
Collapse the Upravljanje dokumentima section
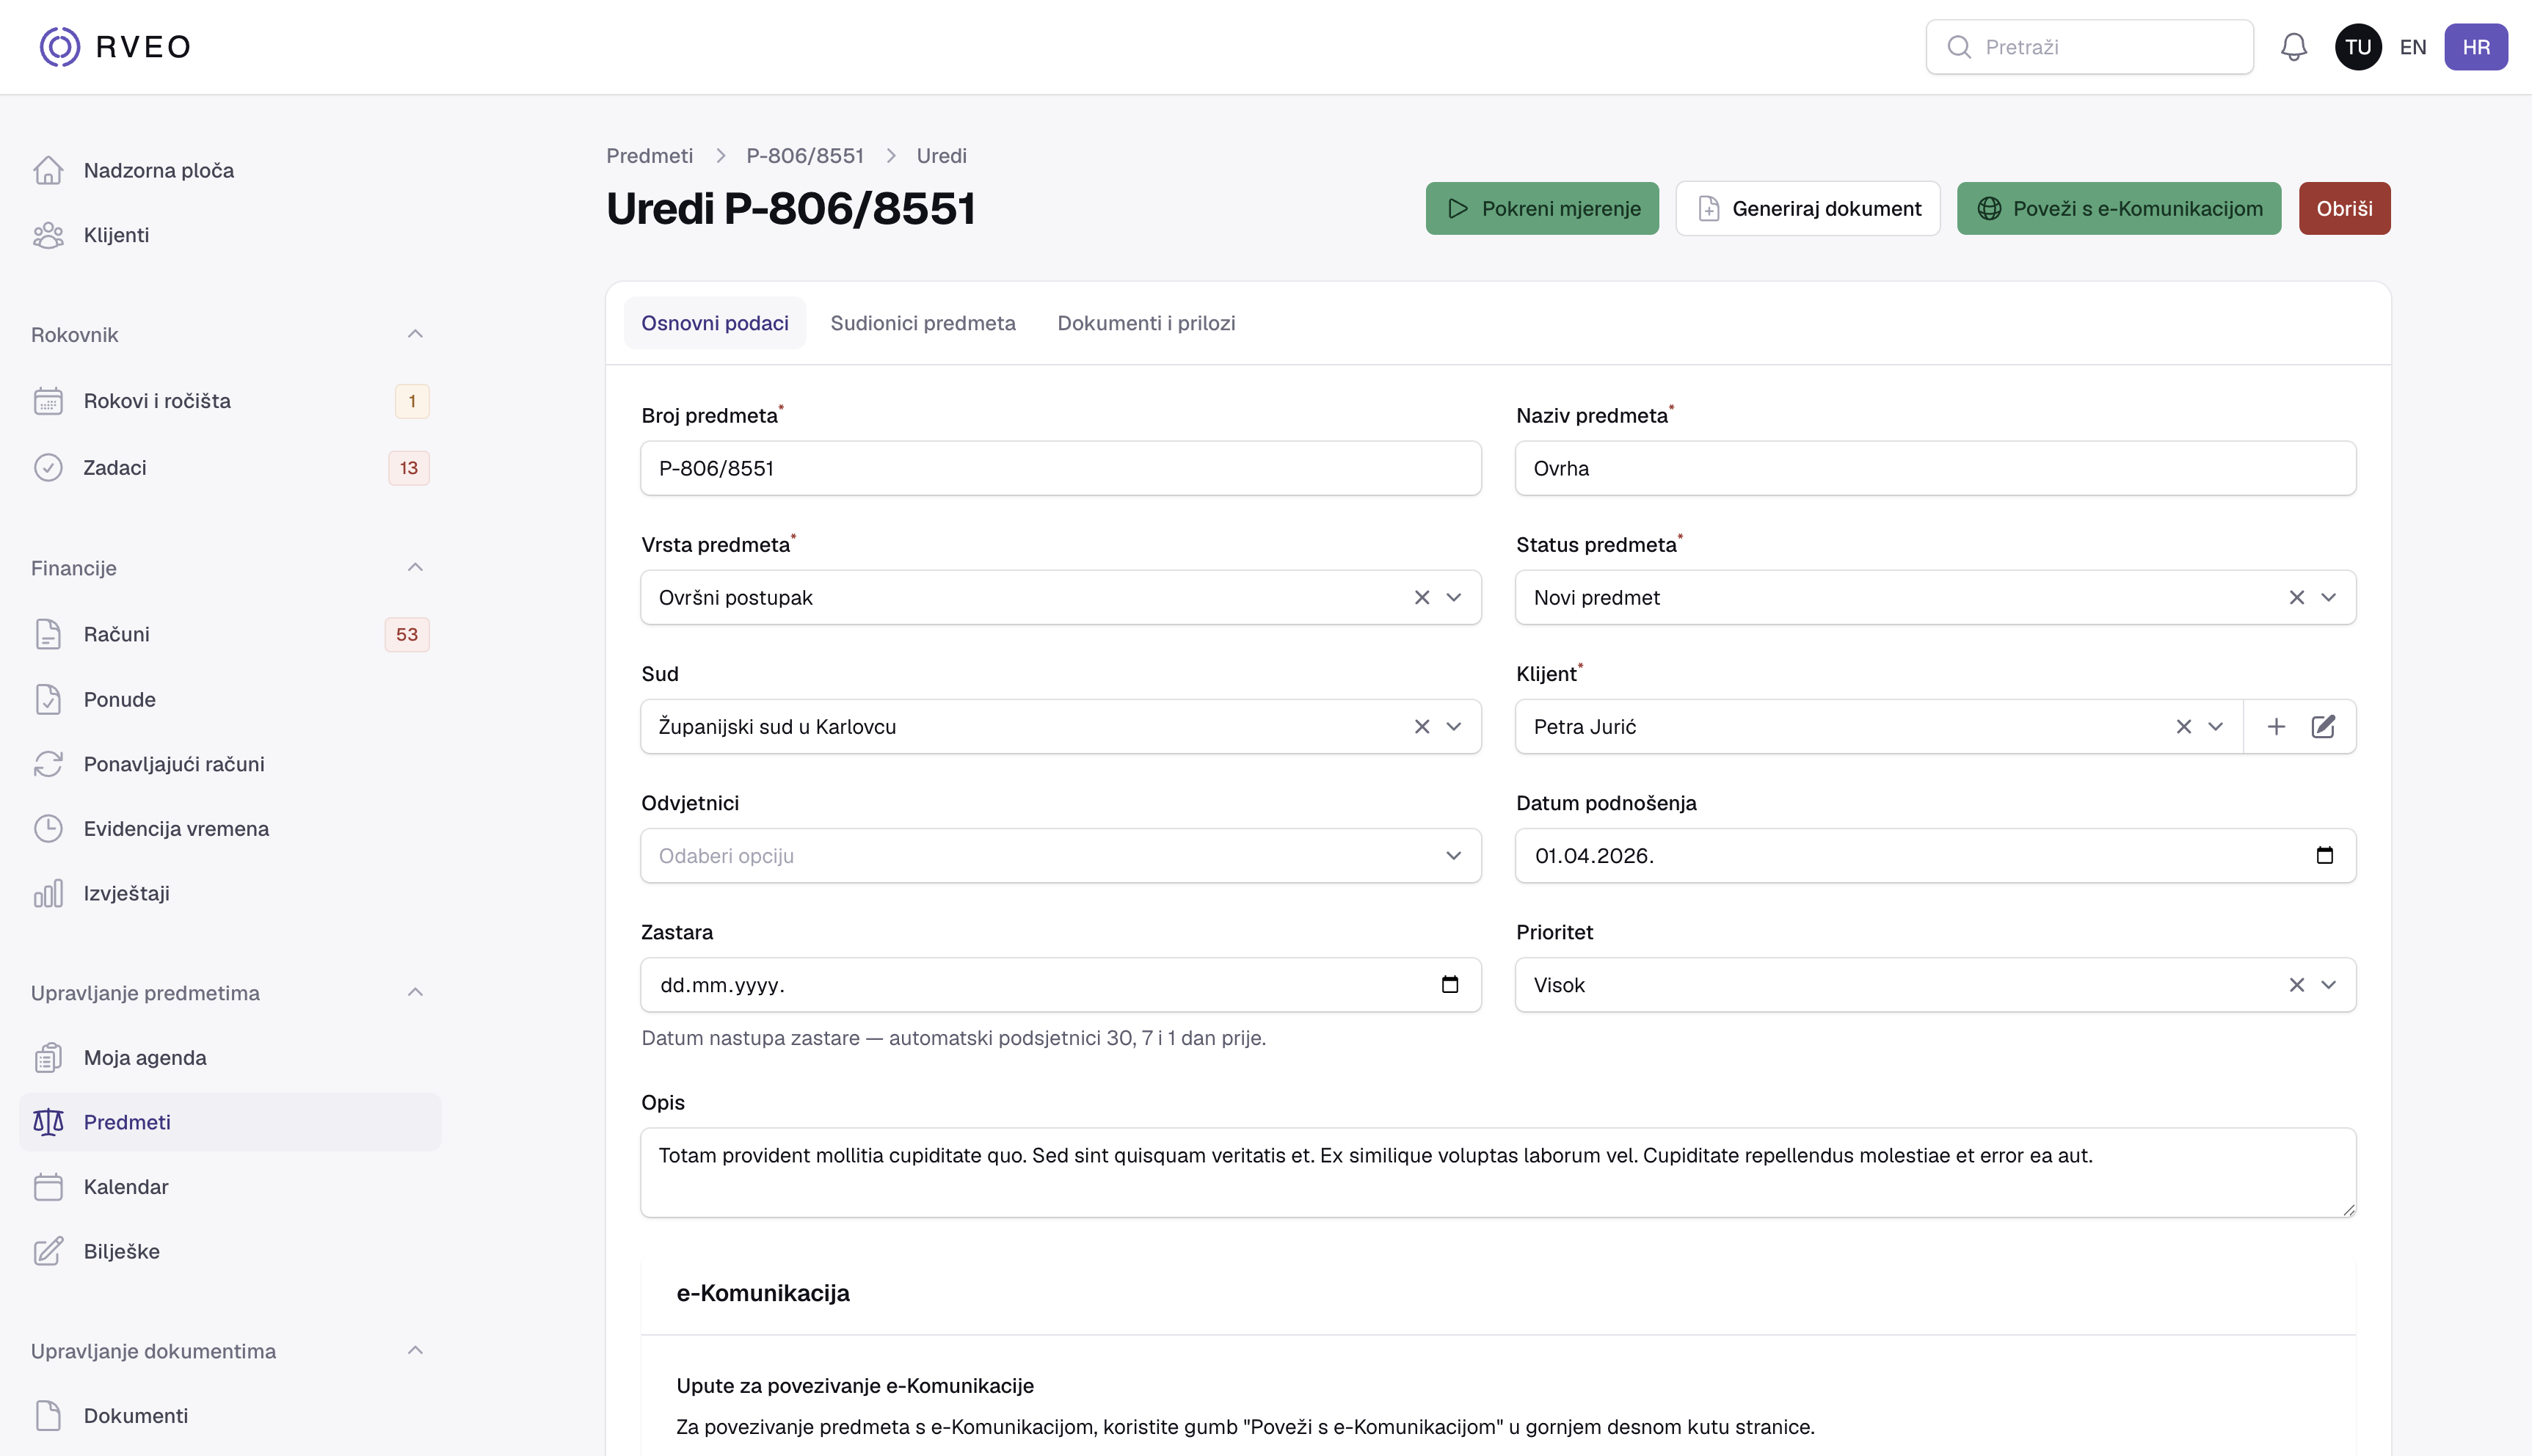pos(415,1351)
